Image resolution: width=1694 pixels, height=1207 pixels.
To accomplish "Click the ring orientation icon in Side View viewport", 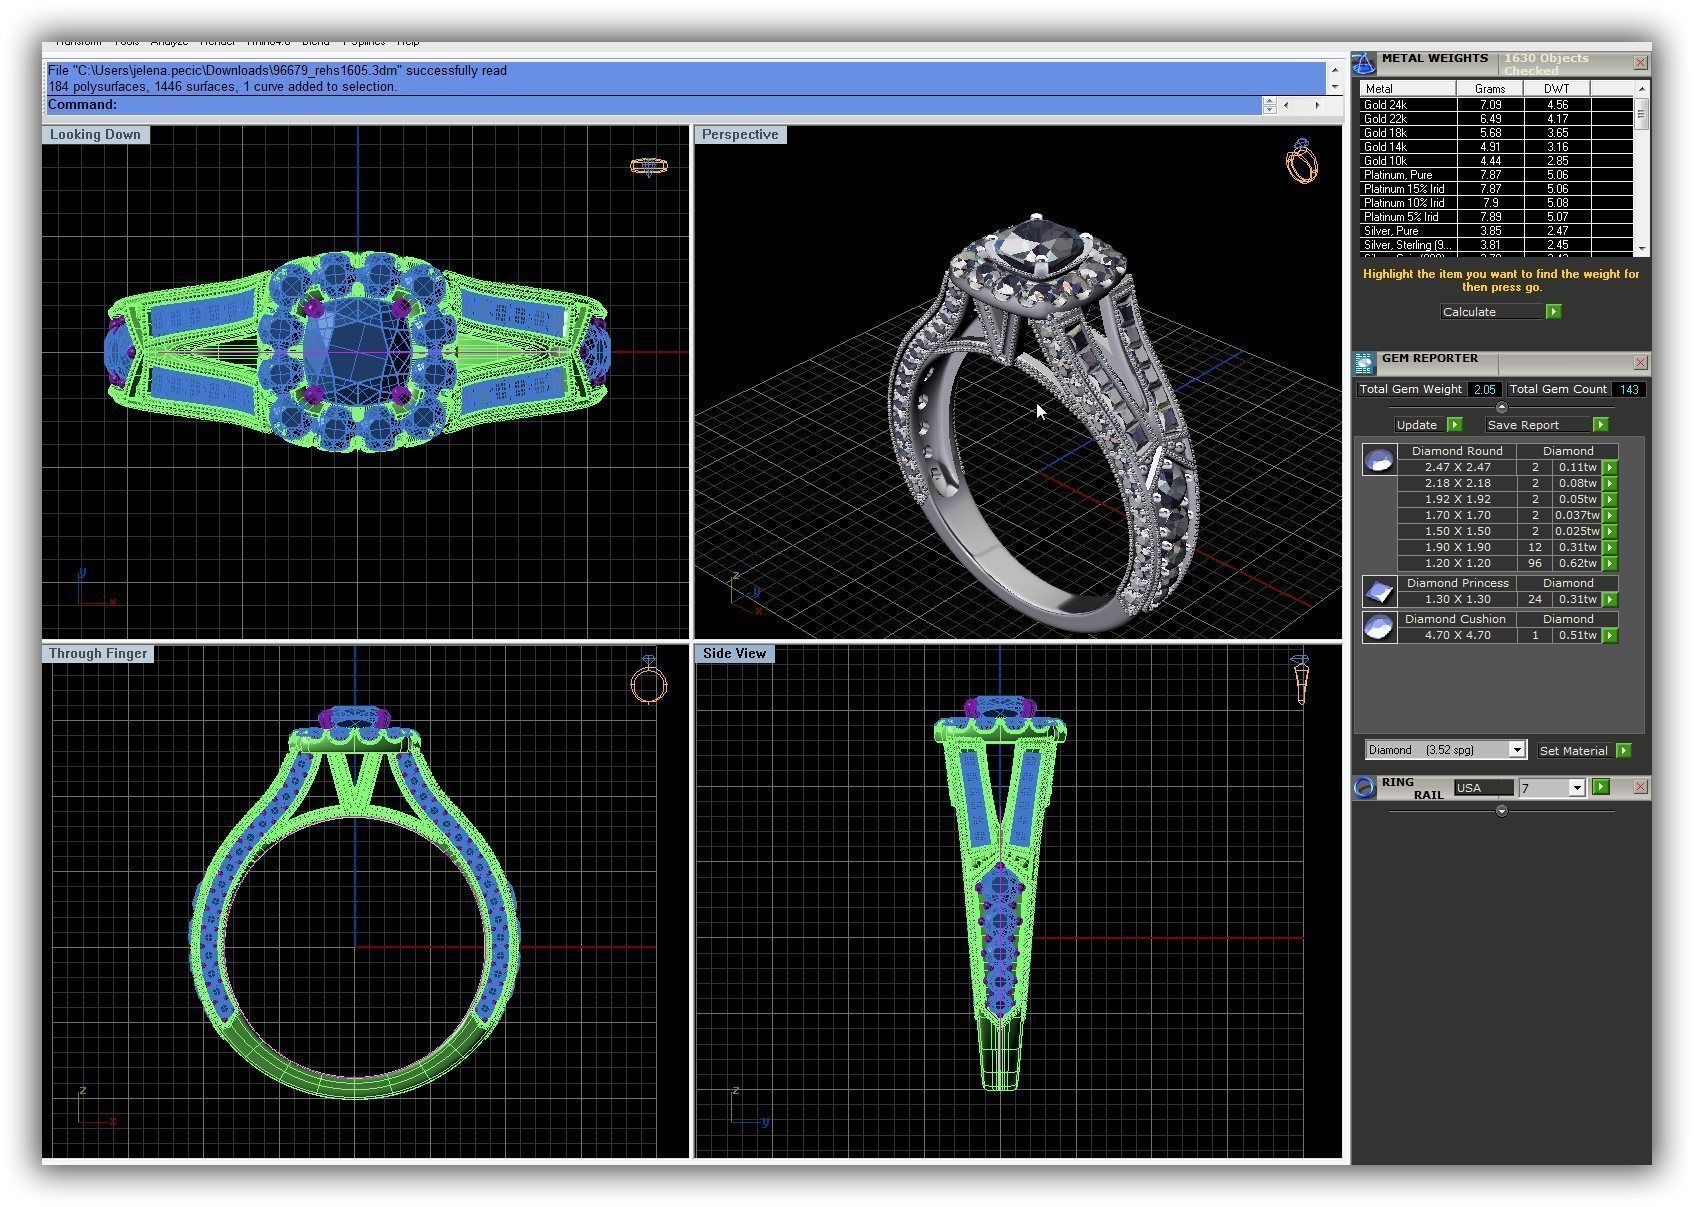I will pyautogui.click(x=1300, y=680).
